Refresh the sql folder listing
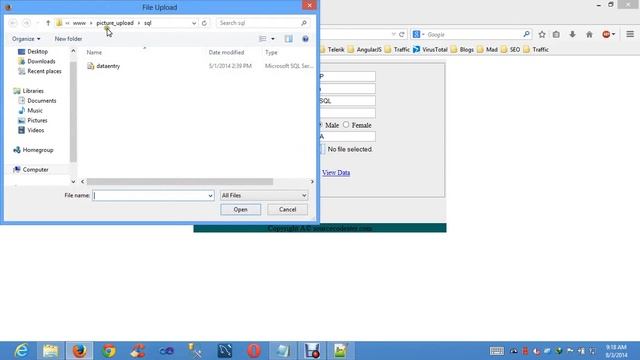This screenshot has height=360, width=640. [204, 23]
